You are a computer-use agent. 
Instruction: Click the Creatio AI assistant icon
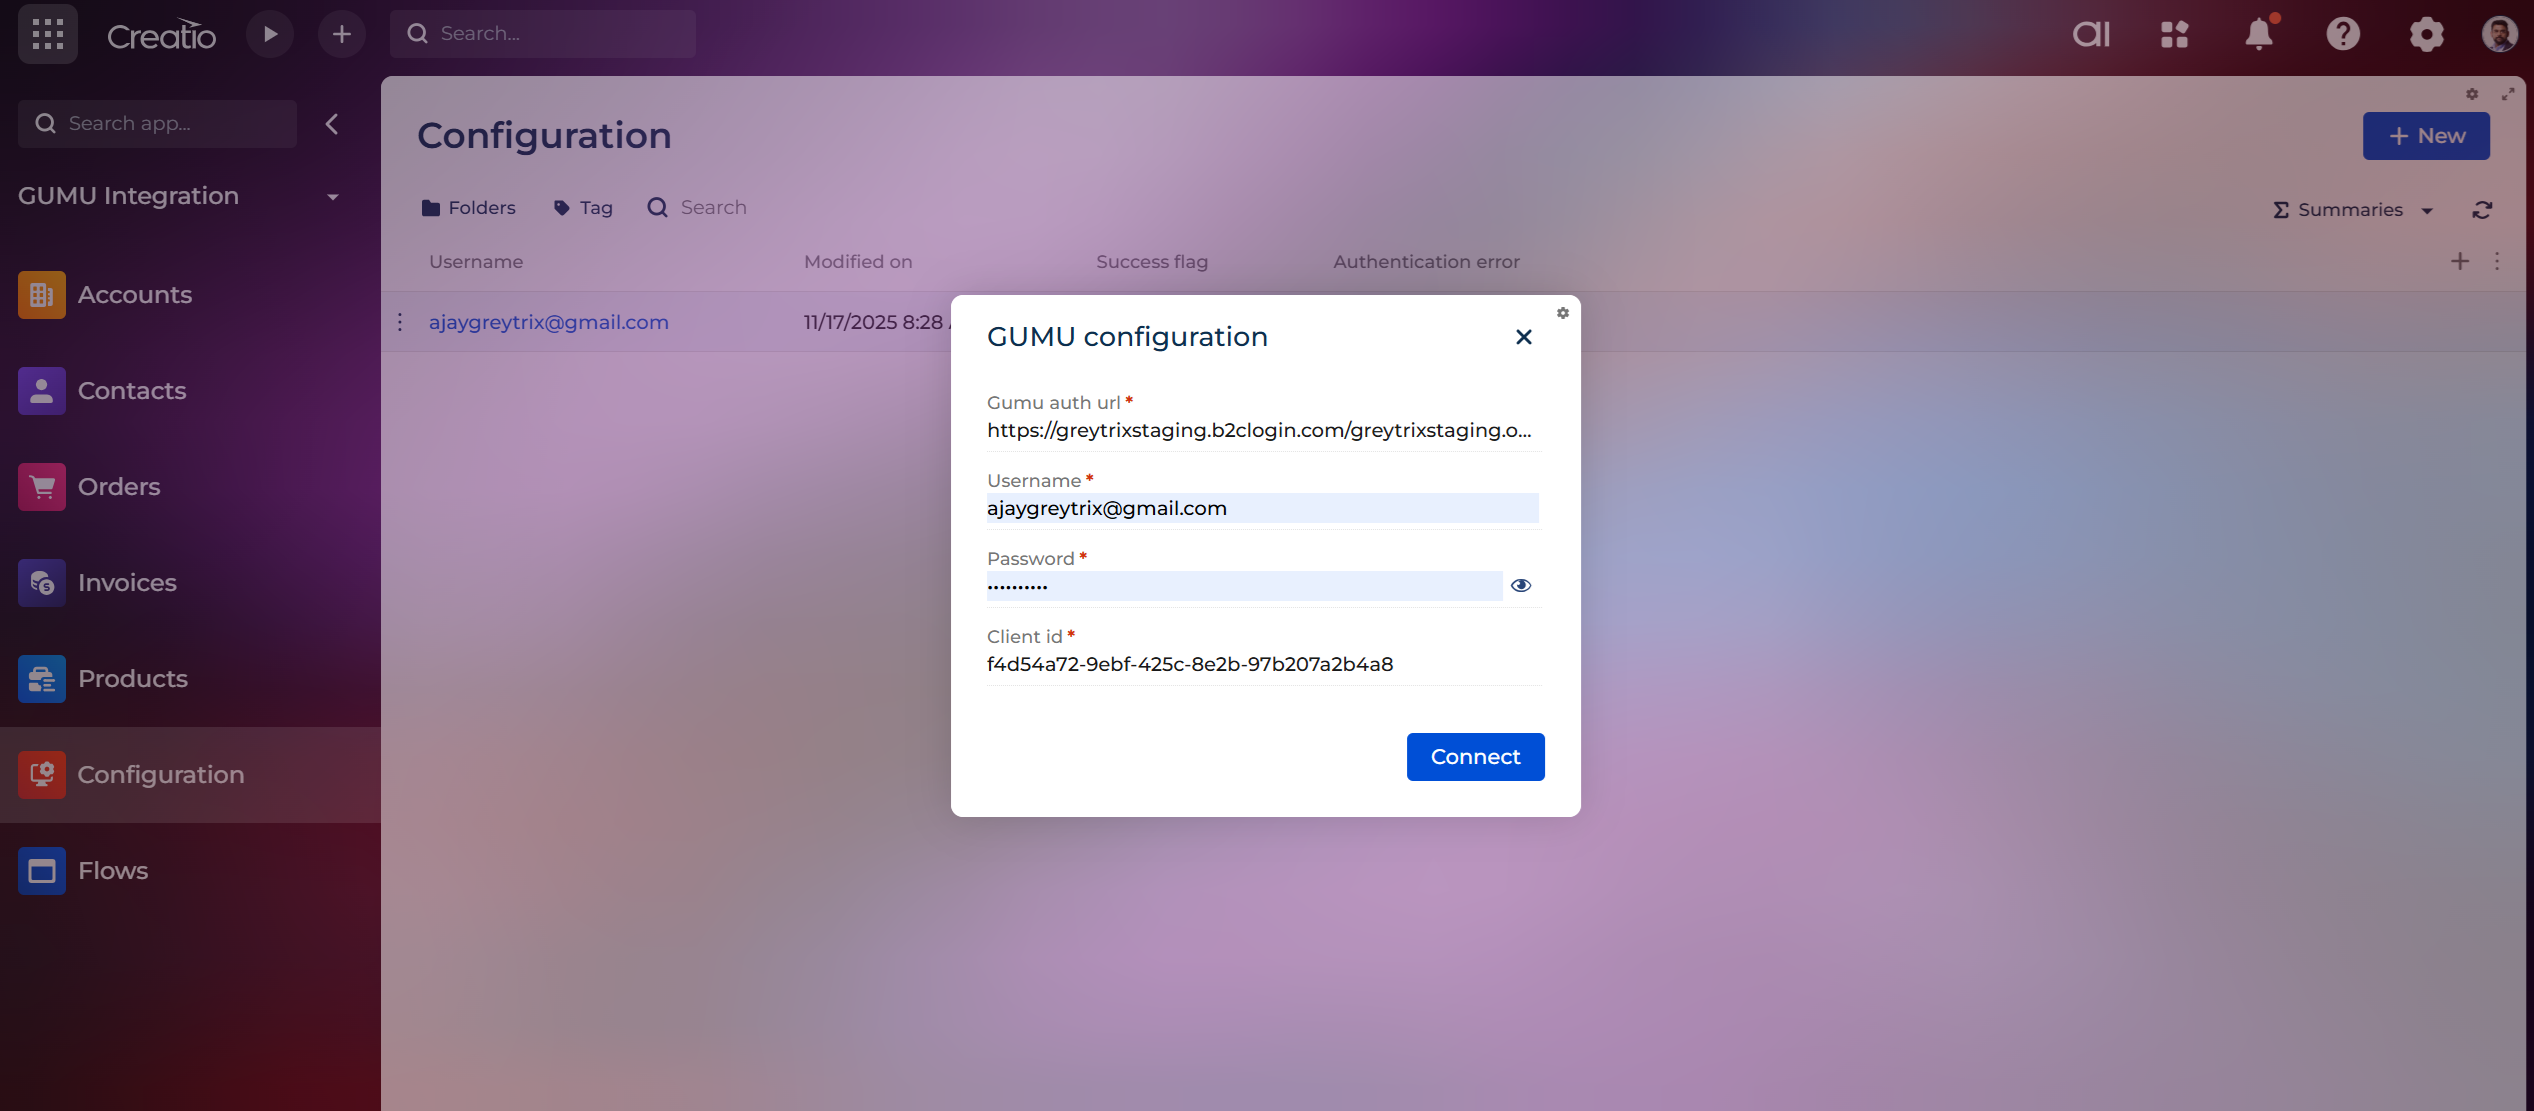(2091, 34)
